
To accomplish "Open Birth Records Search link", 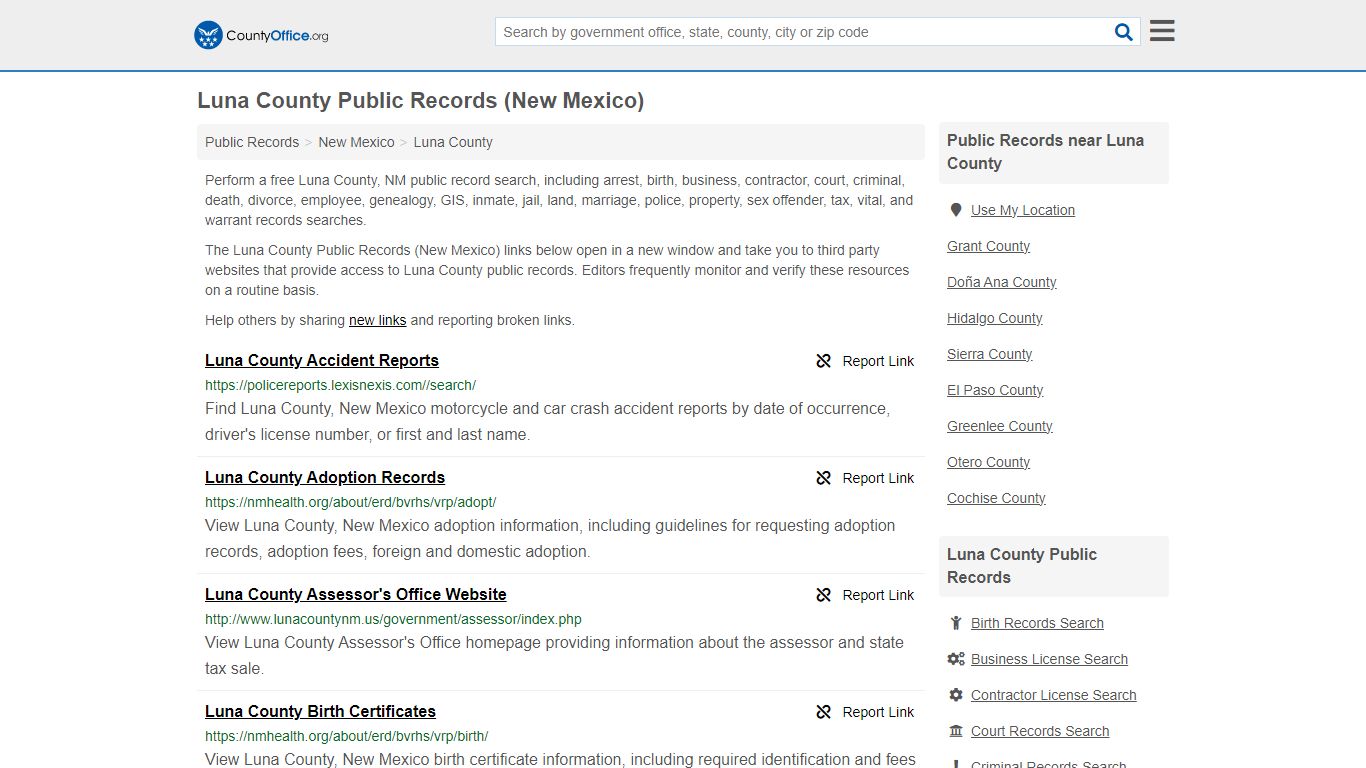I will [x=1037, y=623].
